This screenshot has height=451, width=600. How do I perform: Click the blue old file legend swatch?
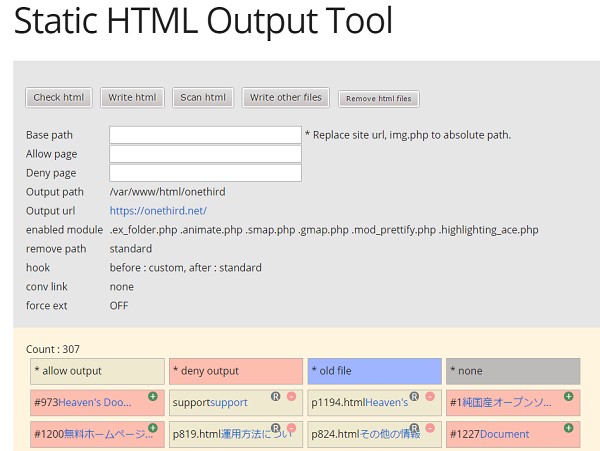tap(374, 371)
